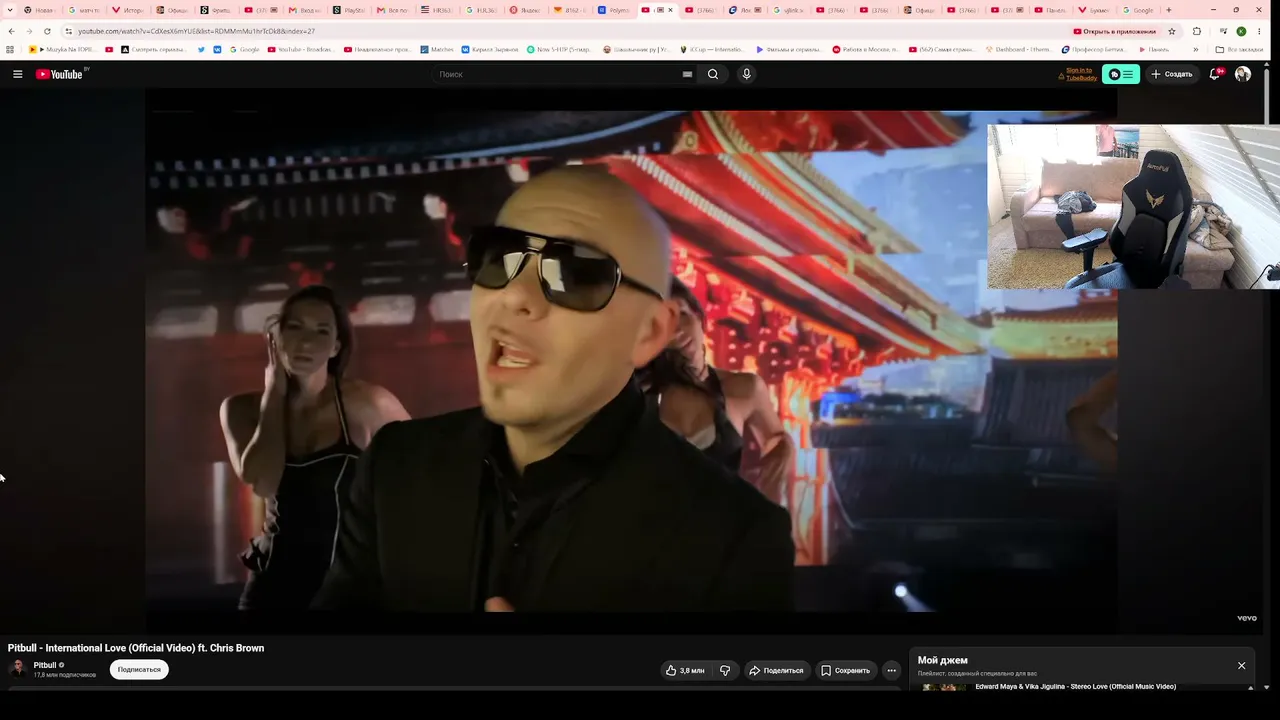Click the search magnifier button

click(x=713, y=74)
